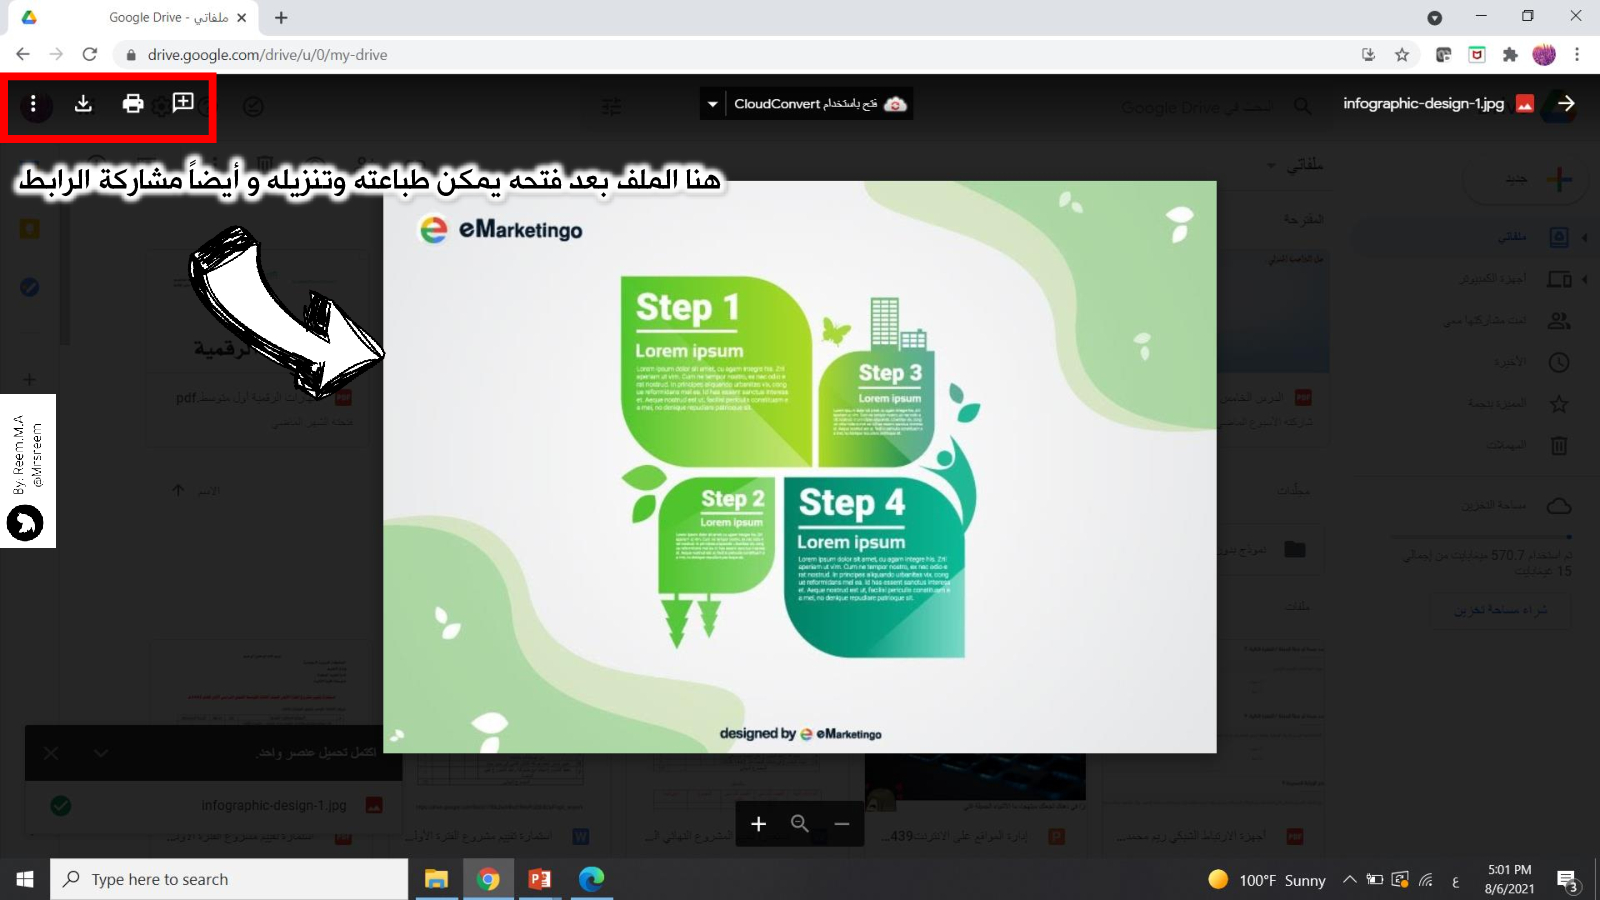Screen dimensions: 1600x900
Task: Reload the current page
Action: tap(90, 55)
